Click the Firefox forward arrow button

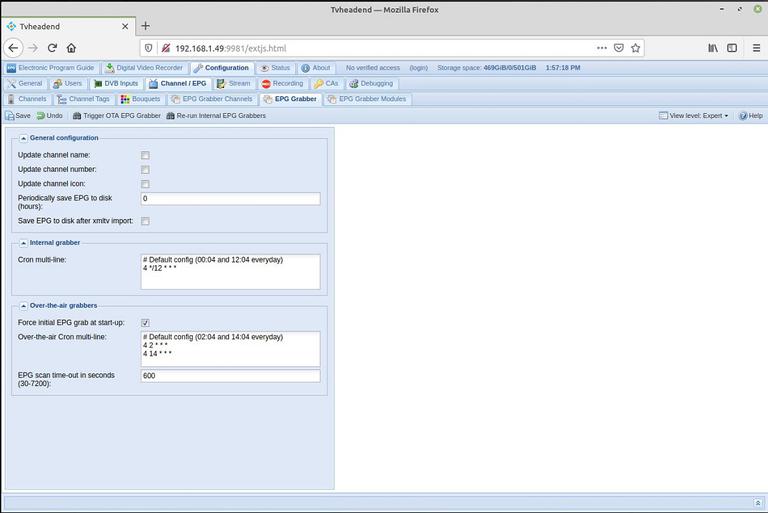click(x=33, y=48)
